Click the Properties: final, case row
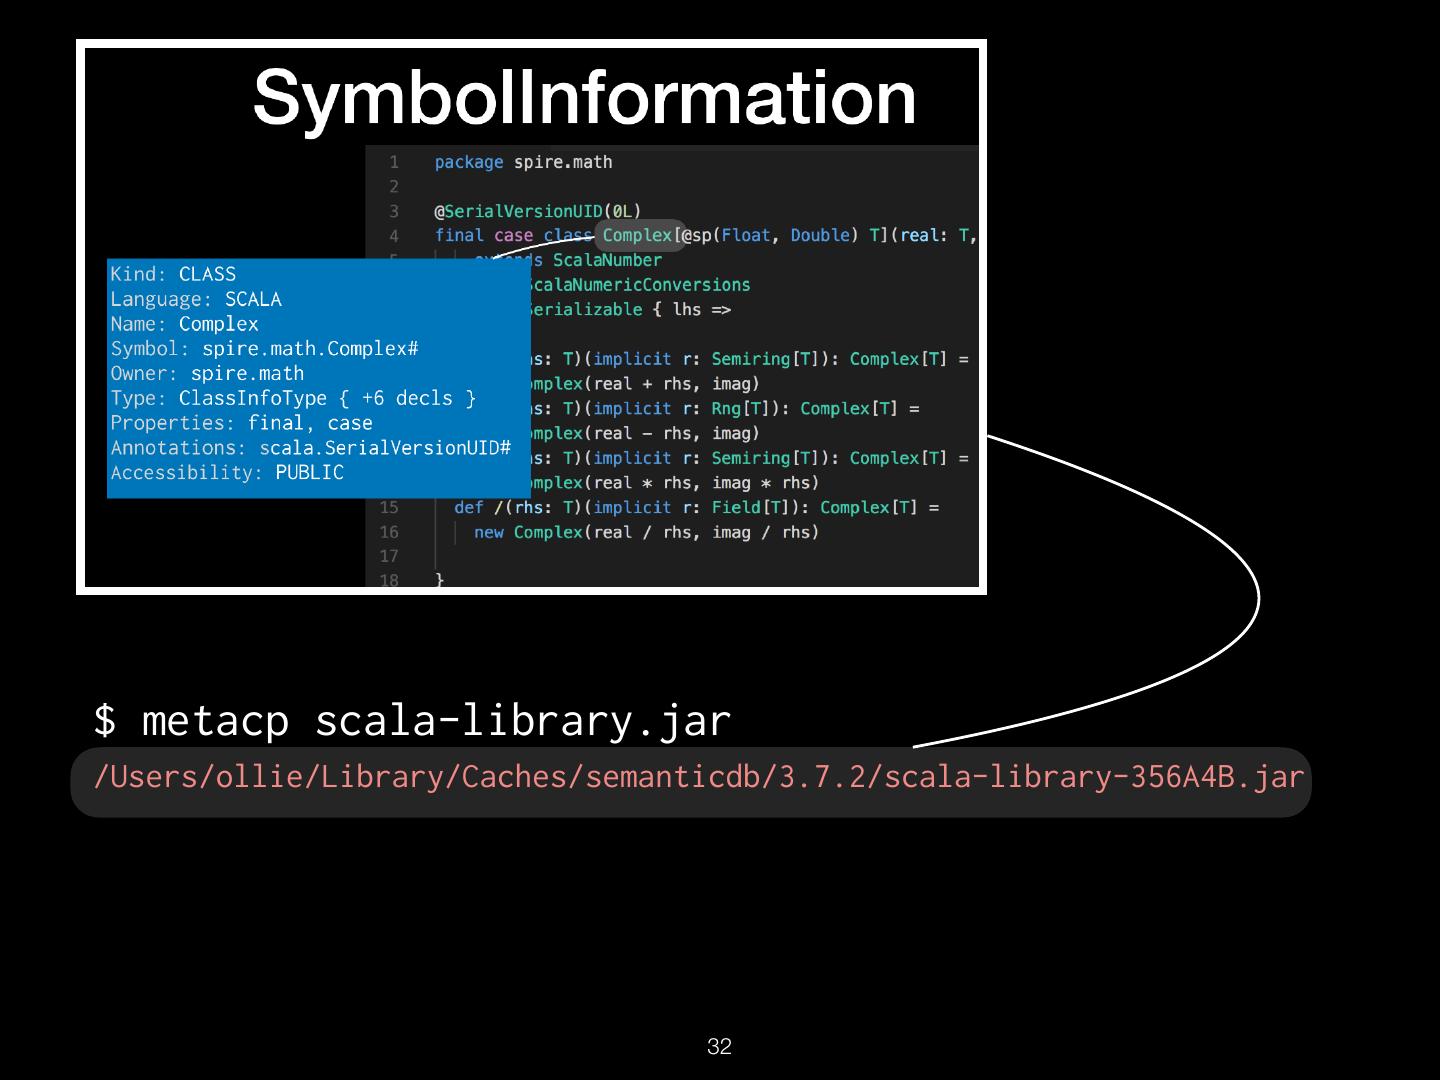This screenshot has width=1440, height=1080. 241,423
